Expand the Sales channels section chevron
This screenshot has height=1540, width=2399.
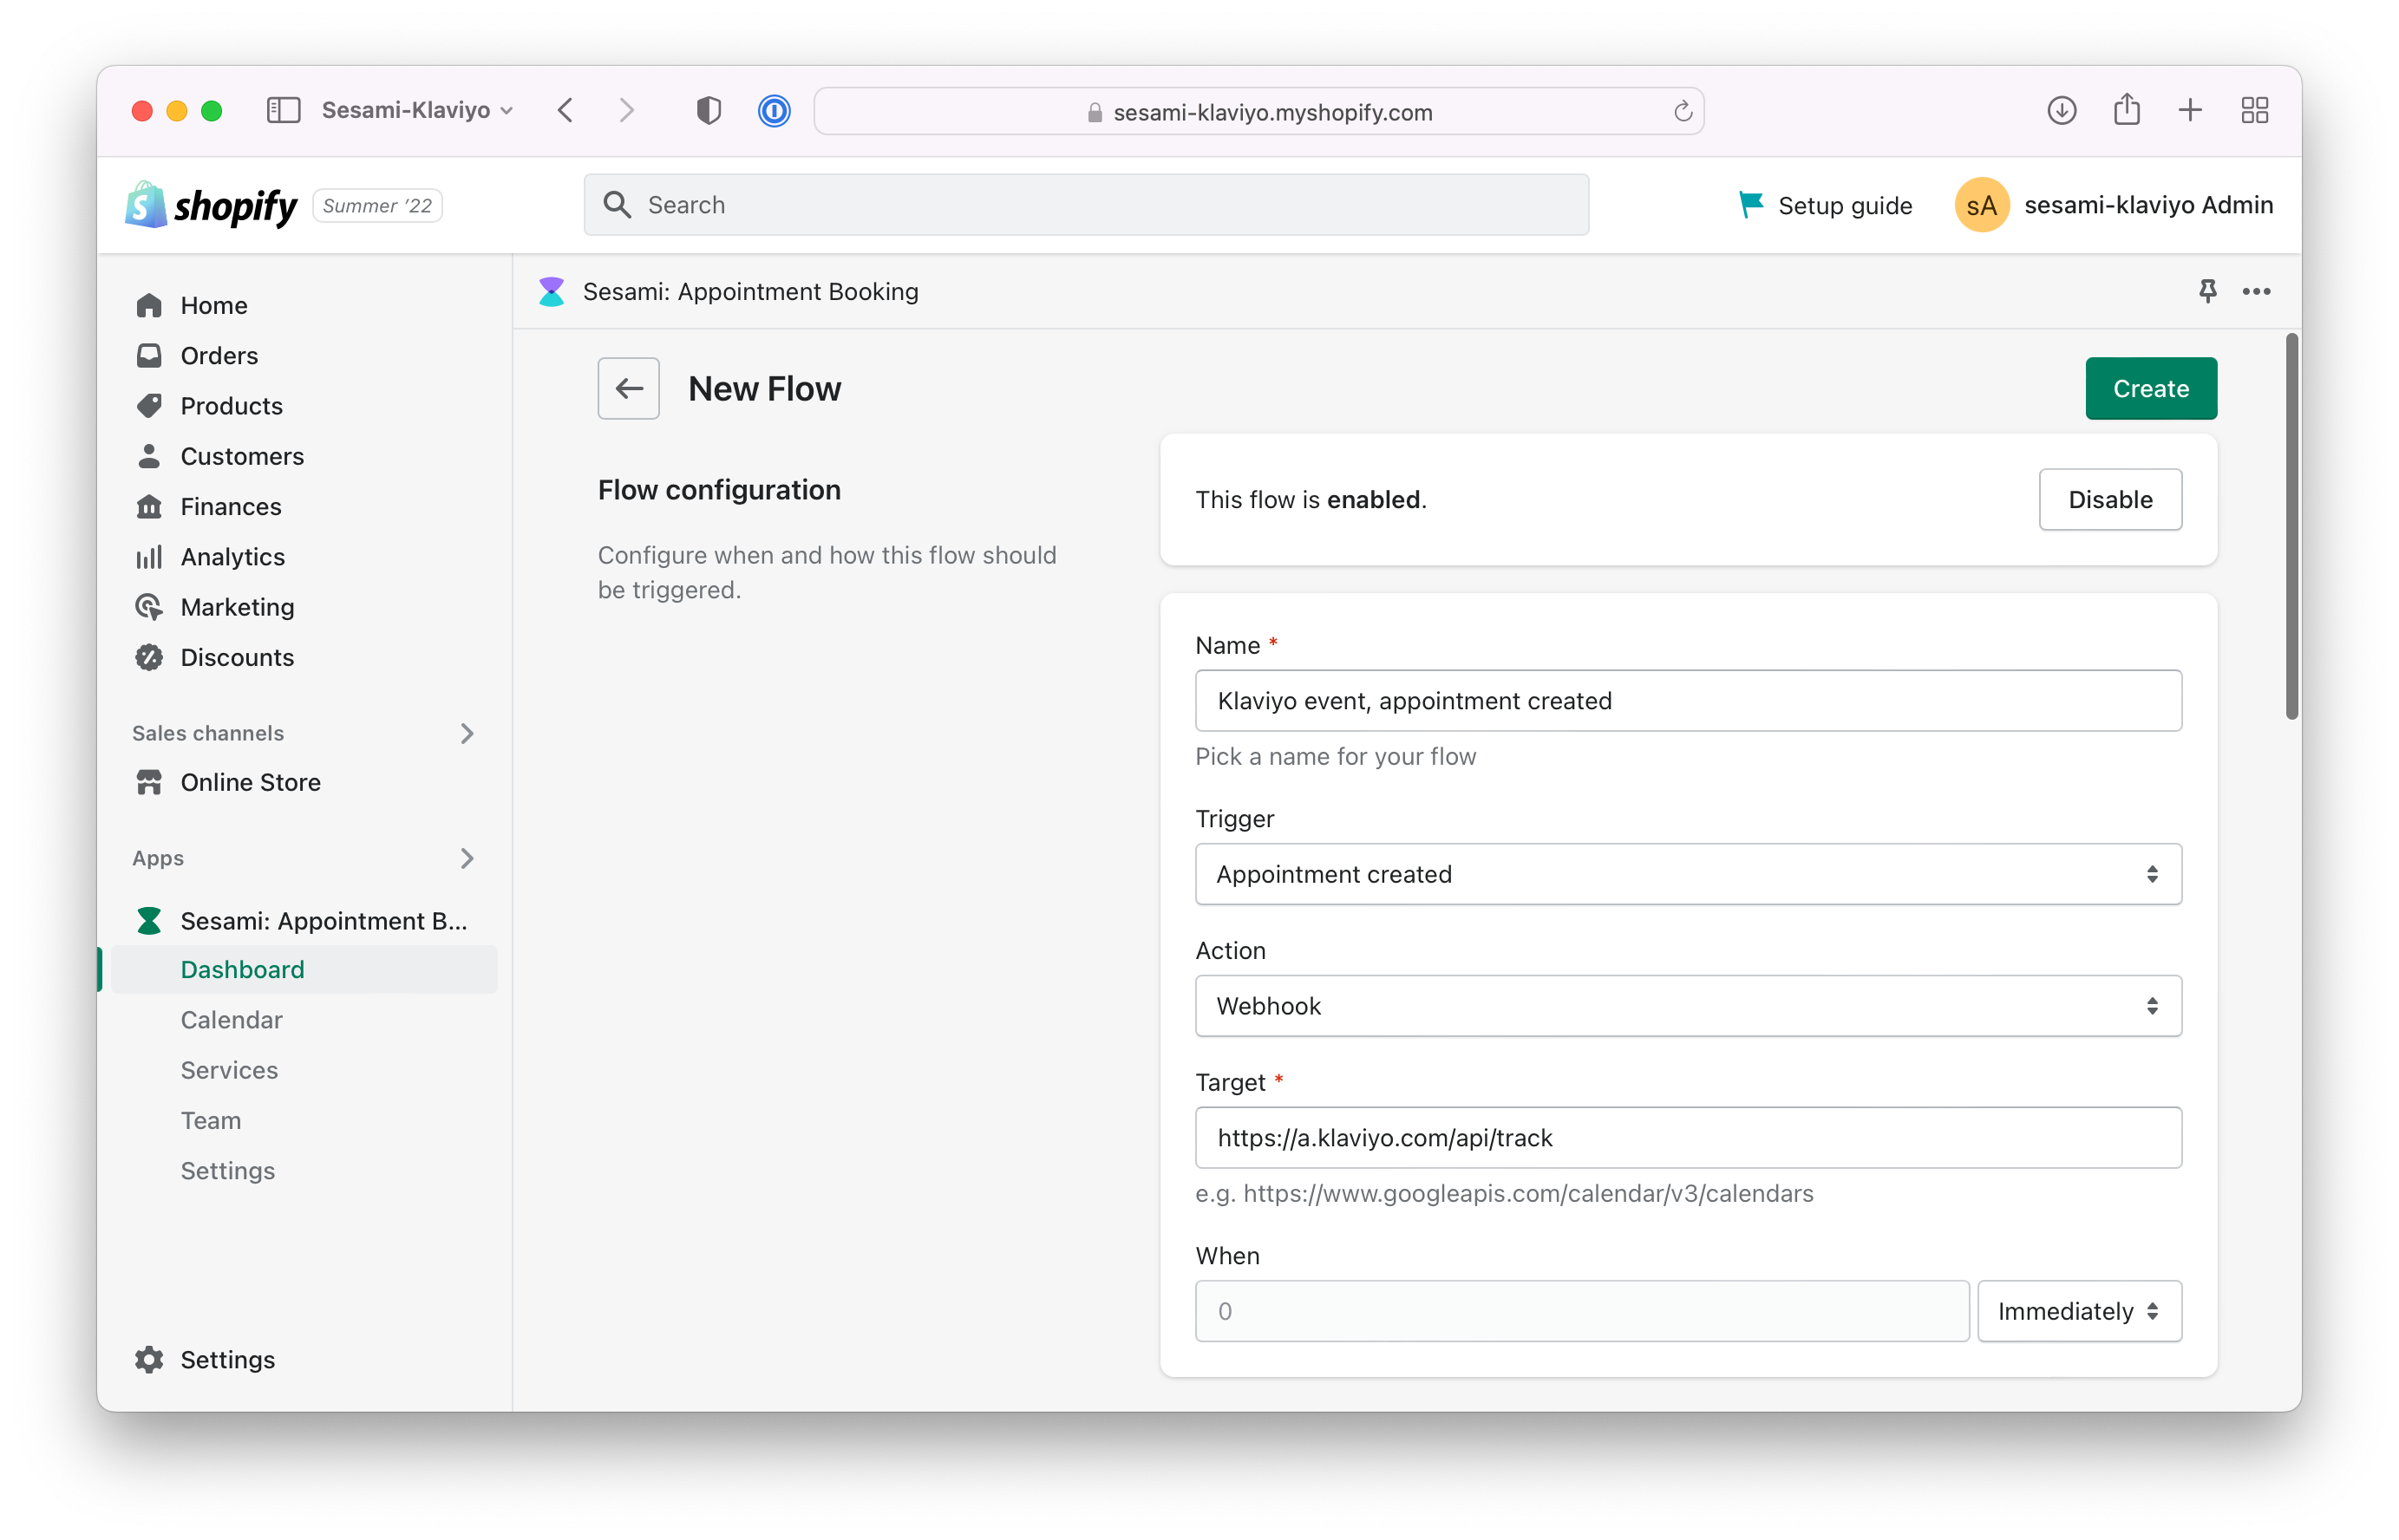(466, 733)
